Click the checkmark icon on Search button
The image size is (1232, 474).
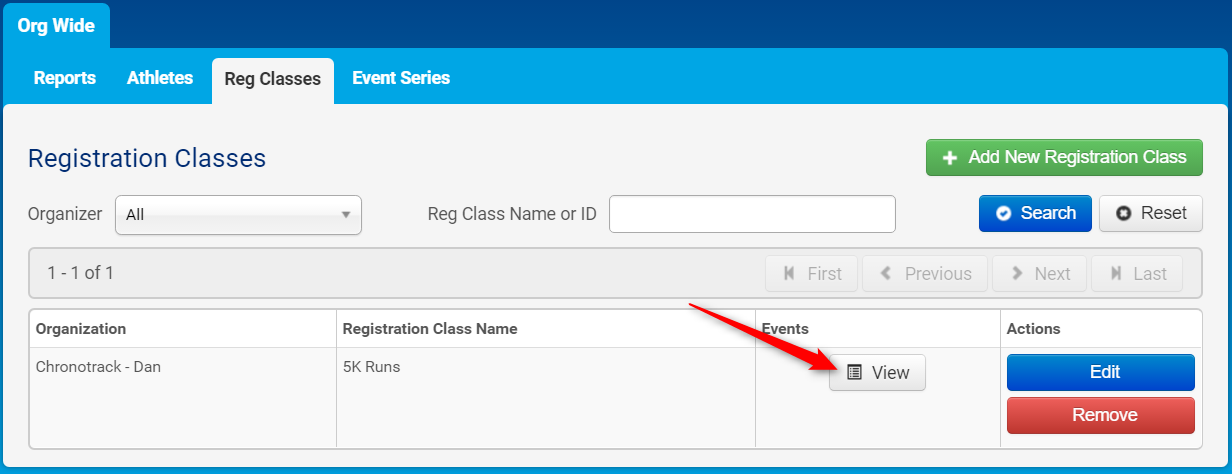click(1002, 213)
